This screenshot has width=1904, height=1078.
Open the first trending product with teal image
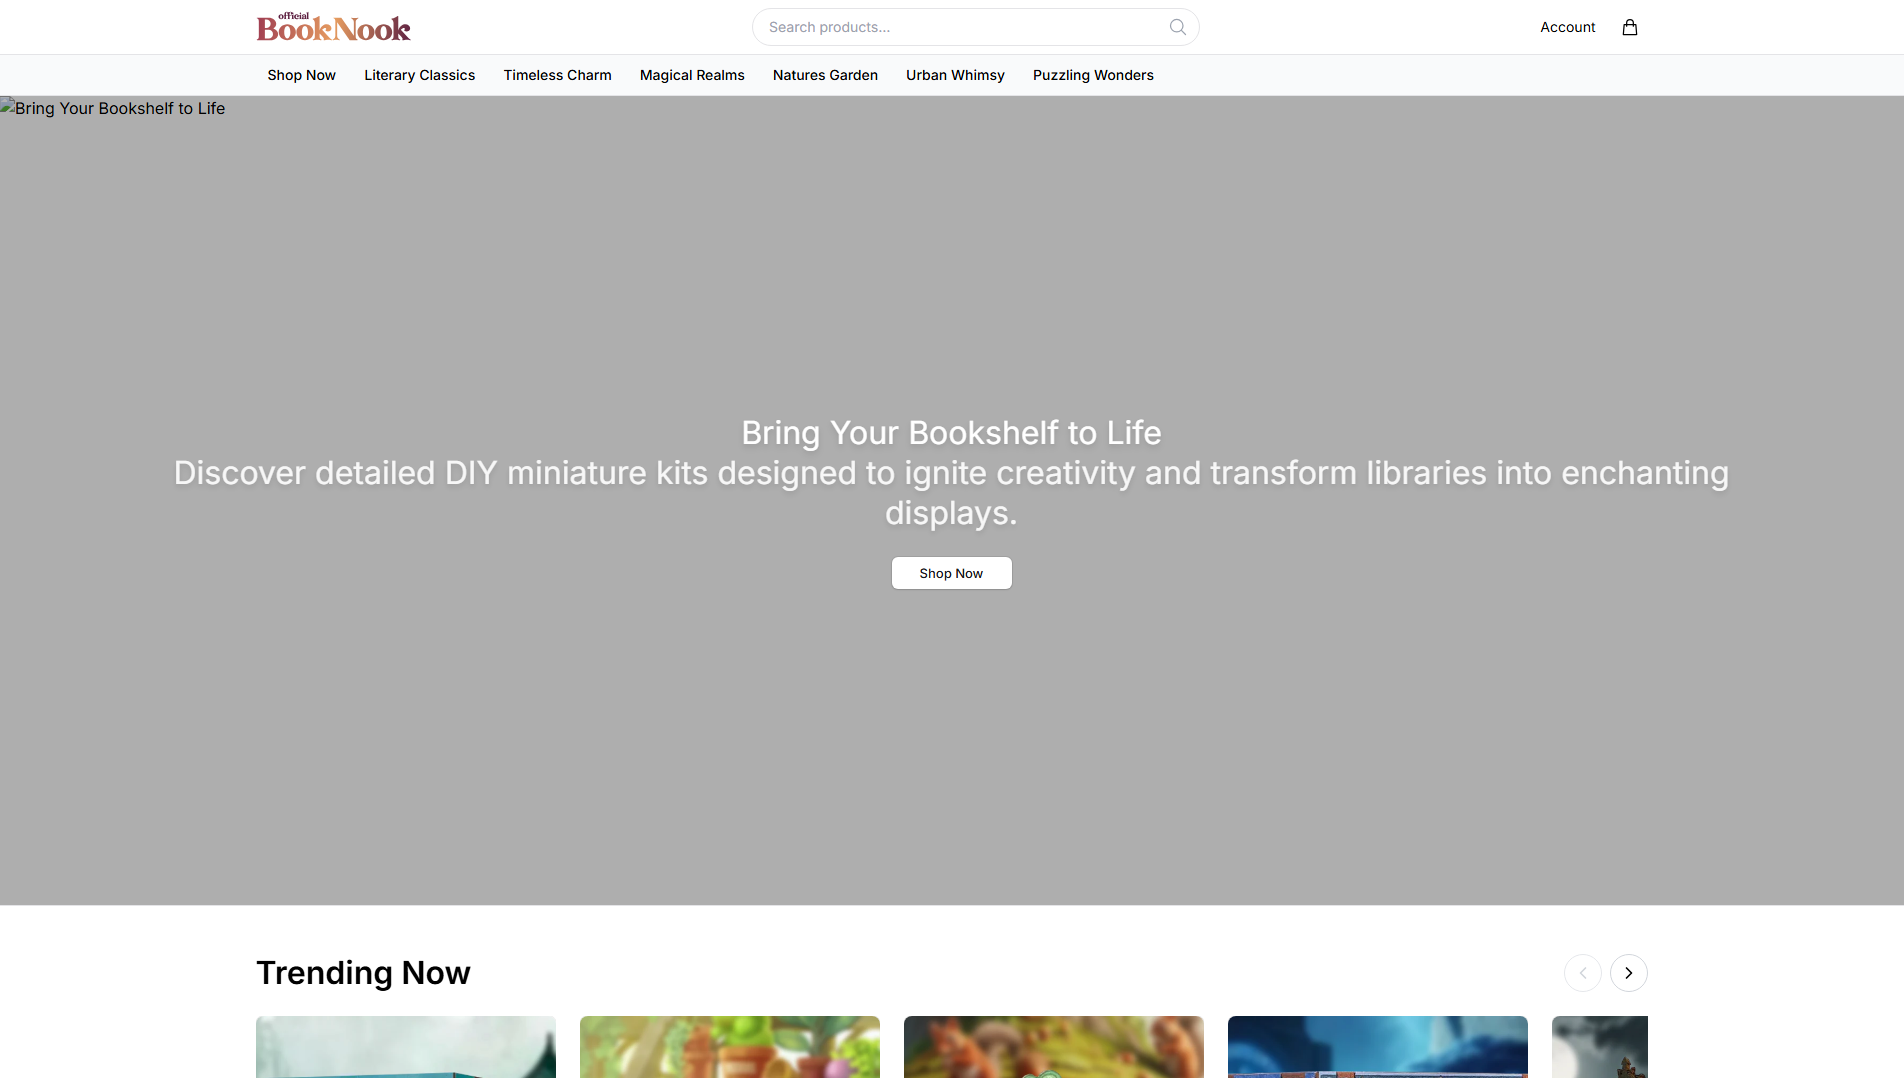pyautogui.click(x=406, y=1047)
